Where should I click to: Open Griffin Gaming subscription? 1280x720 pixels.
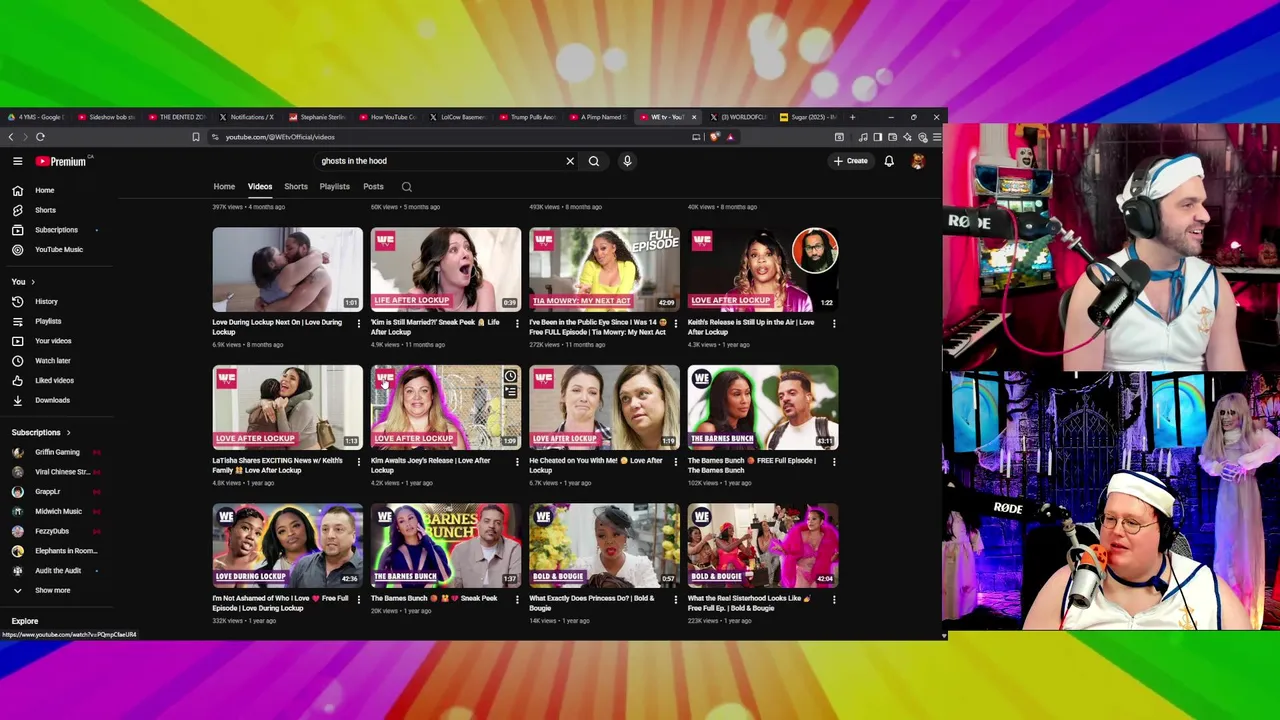(x=58, y=452)
